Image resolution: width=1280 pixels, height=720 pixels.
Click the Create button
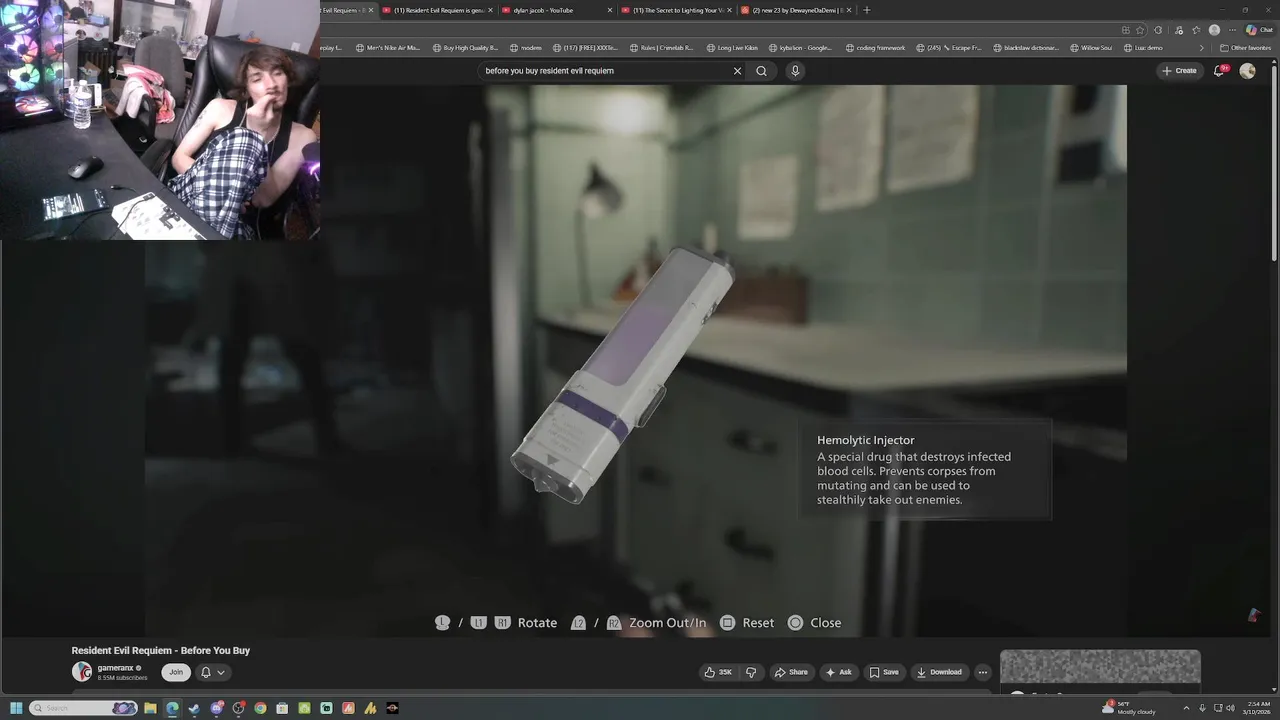tap(1179, 71)
